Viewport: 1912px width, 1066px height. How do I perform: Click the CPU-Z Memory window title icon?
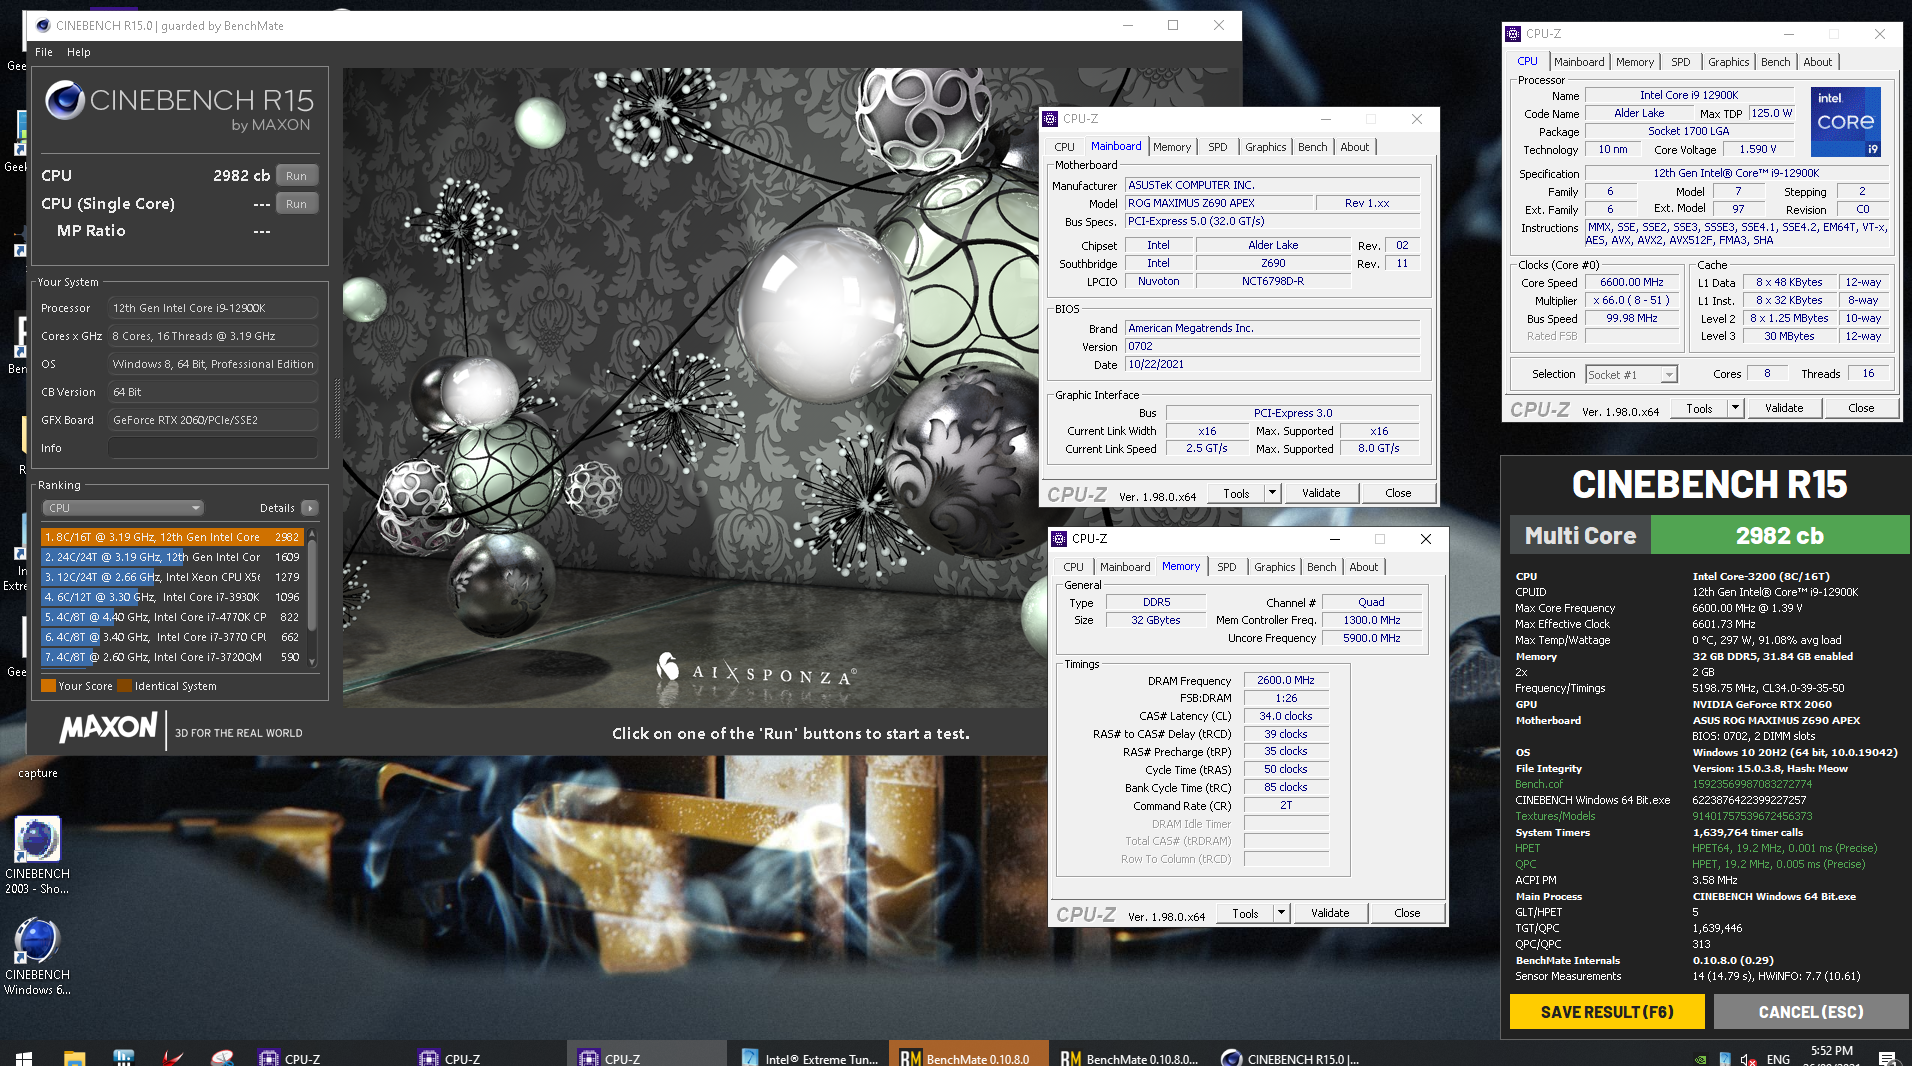point(1059,539)
